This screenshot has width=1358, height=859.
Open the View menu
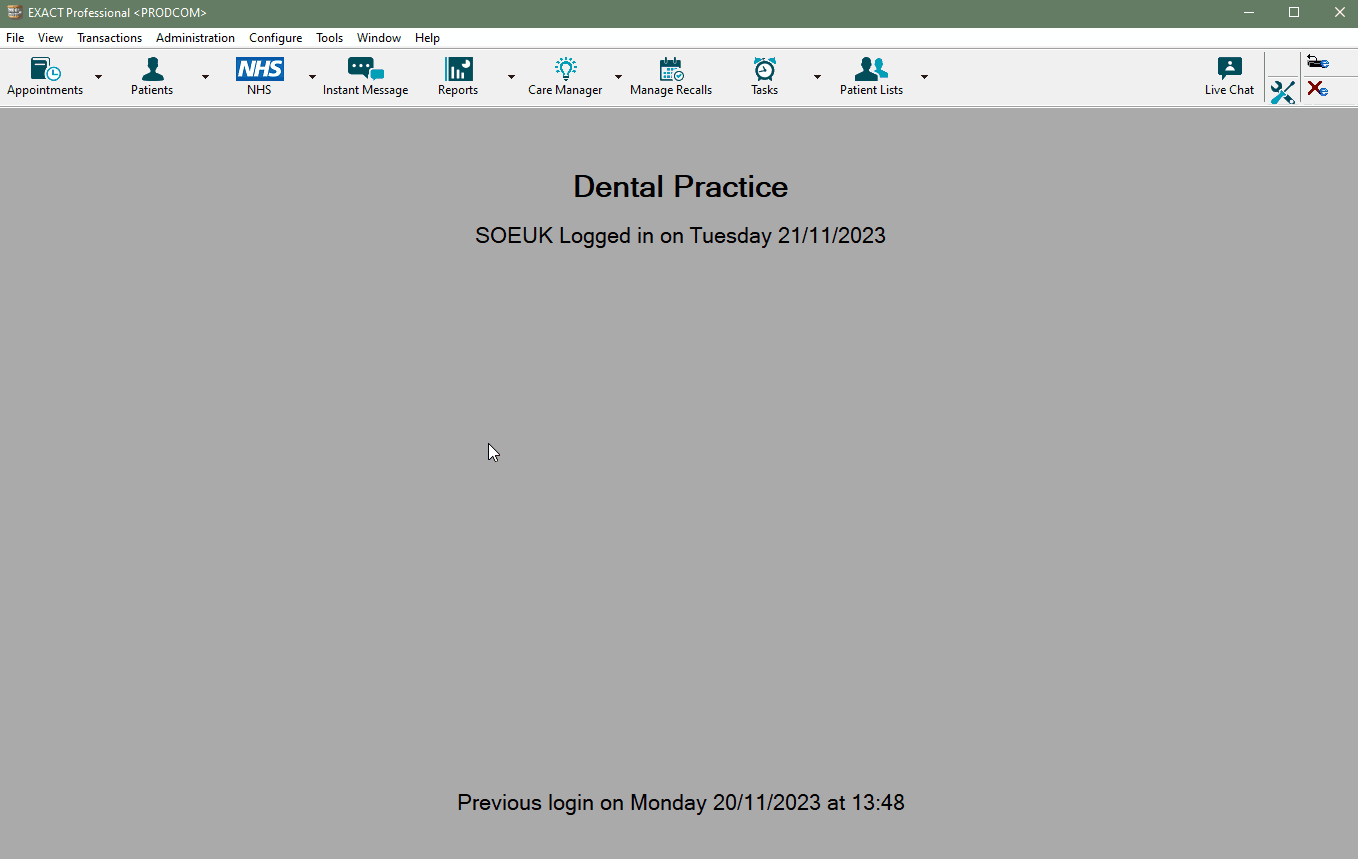(50, 38)
